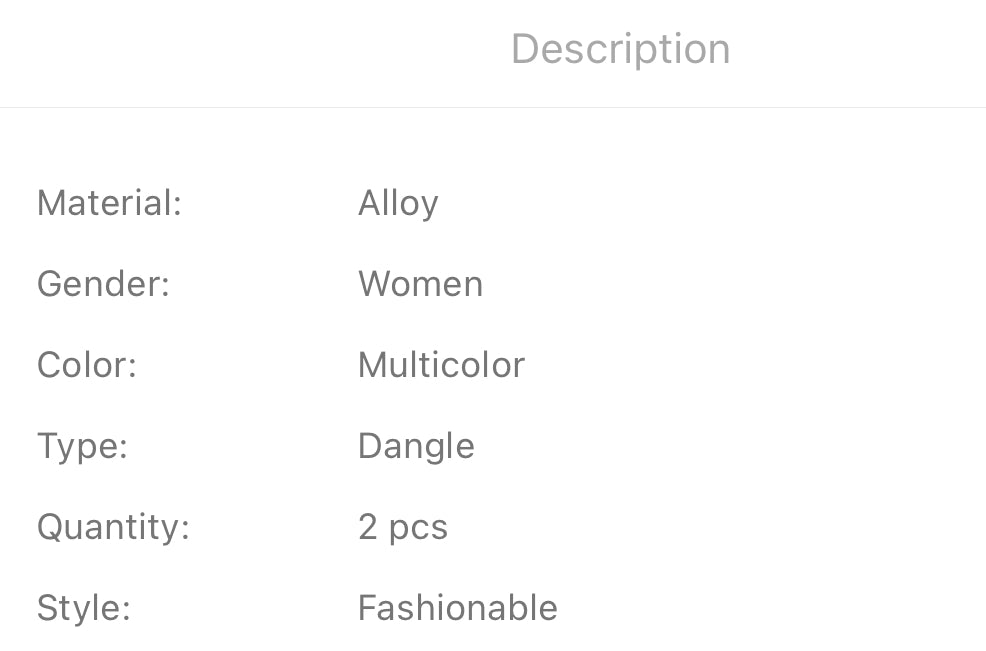Click the letter D in Description heading
This screenshot has width=986, height=651.
525,49
